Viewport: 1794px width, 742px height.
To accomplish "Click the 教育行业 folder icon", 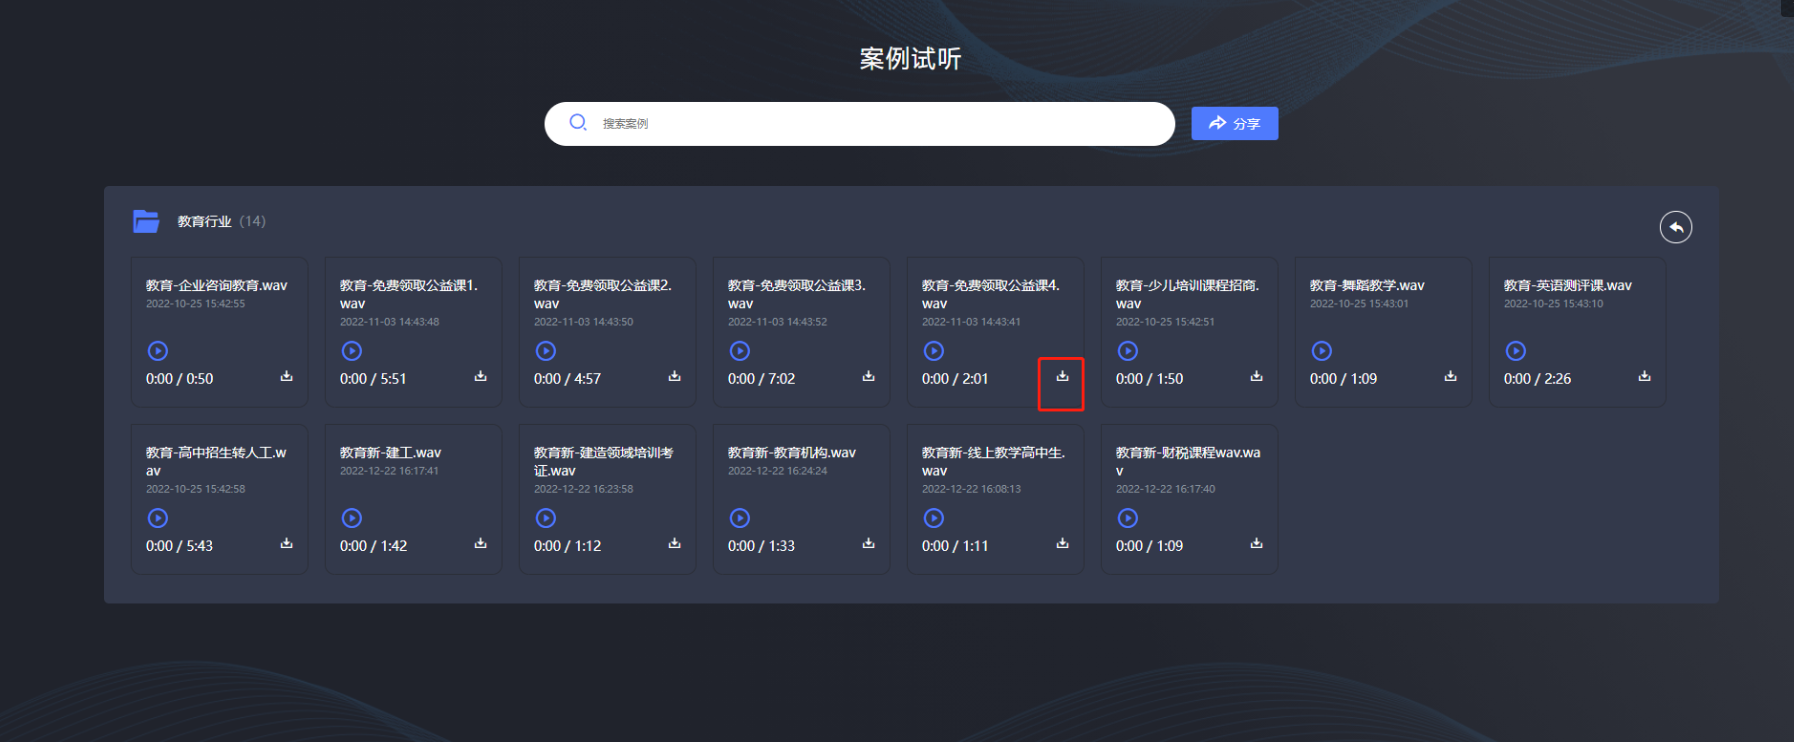I will (146, 221).
